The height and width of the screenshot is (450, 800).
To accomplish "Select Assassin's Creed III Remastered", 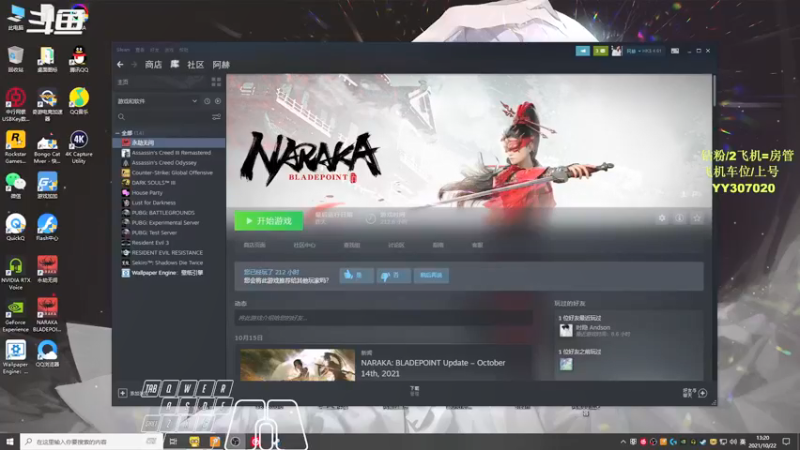I will coord(169,153).
